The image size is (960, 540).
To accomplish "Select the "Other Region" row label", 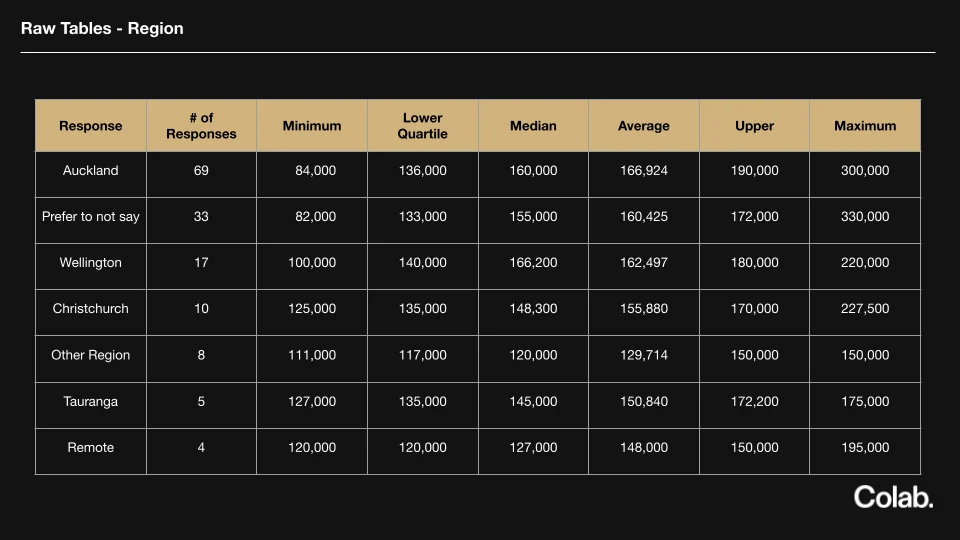I will pyautogui.click(x=91, y=355).
